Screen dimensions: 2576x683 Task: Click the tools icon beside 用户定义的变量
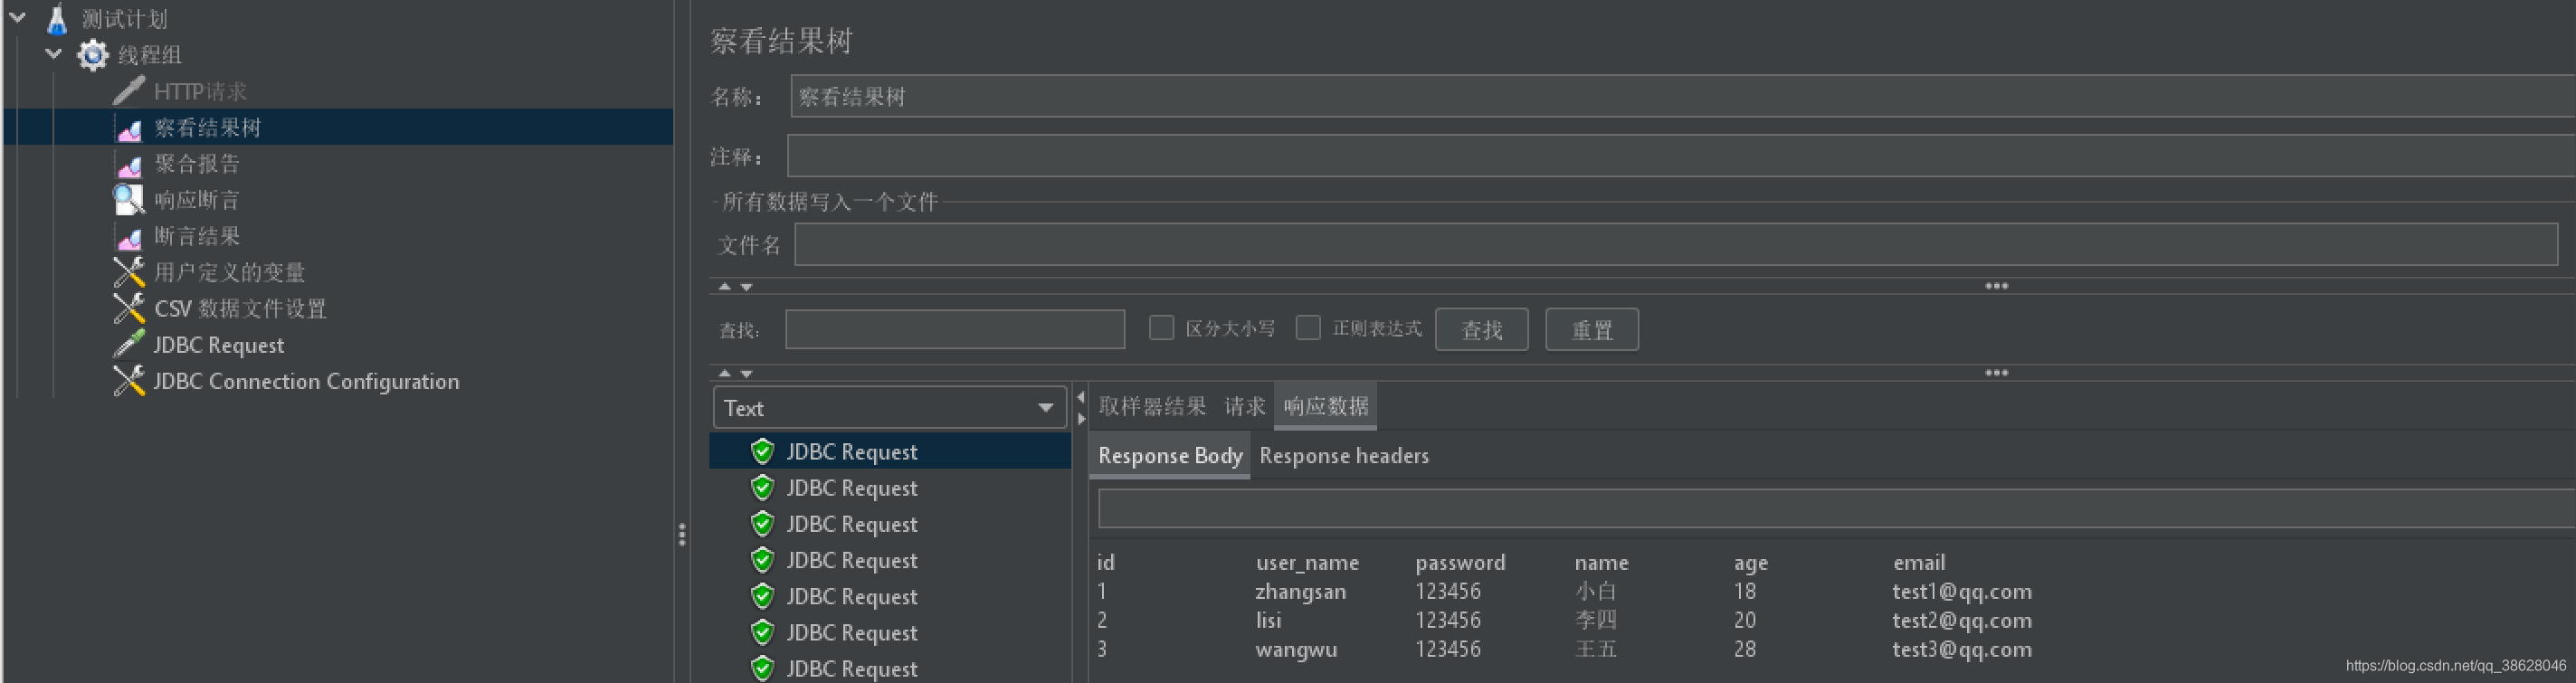(x=129, y=272)
